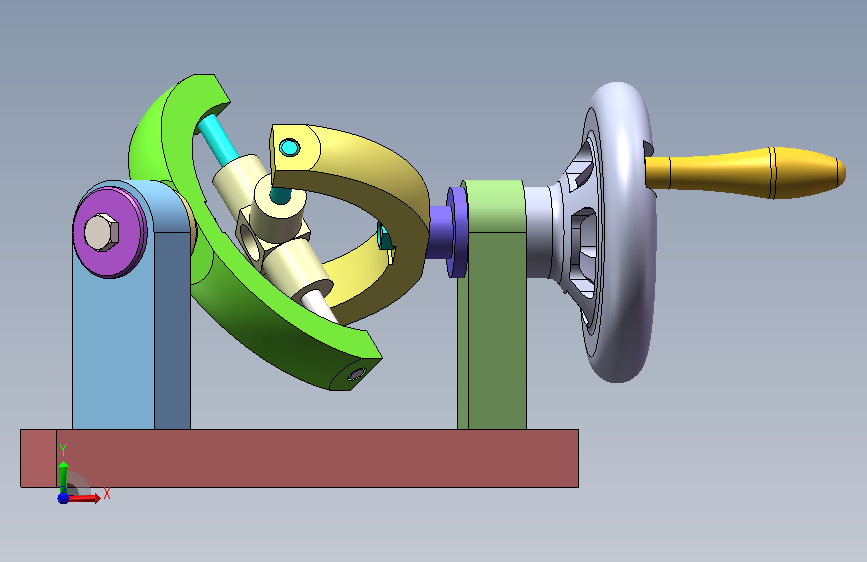Click the "Y" axis label
The height and width of the screenshot is (562, 867).
tap(63, 450)
